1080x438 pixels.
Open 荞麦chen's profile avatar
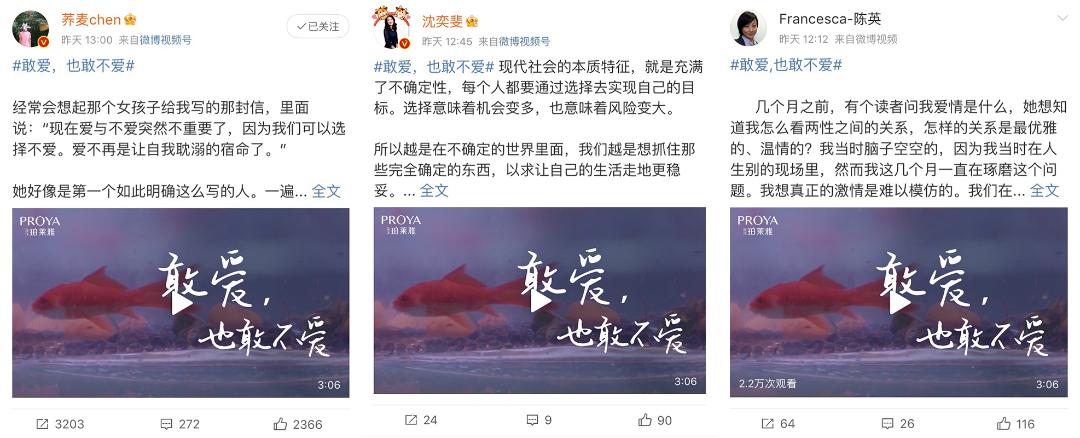tap(31, 29)
